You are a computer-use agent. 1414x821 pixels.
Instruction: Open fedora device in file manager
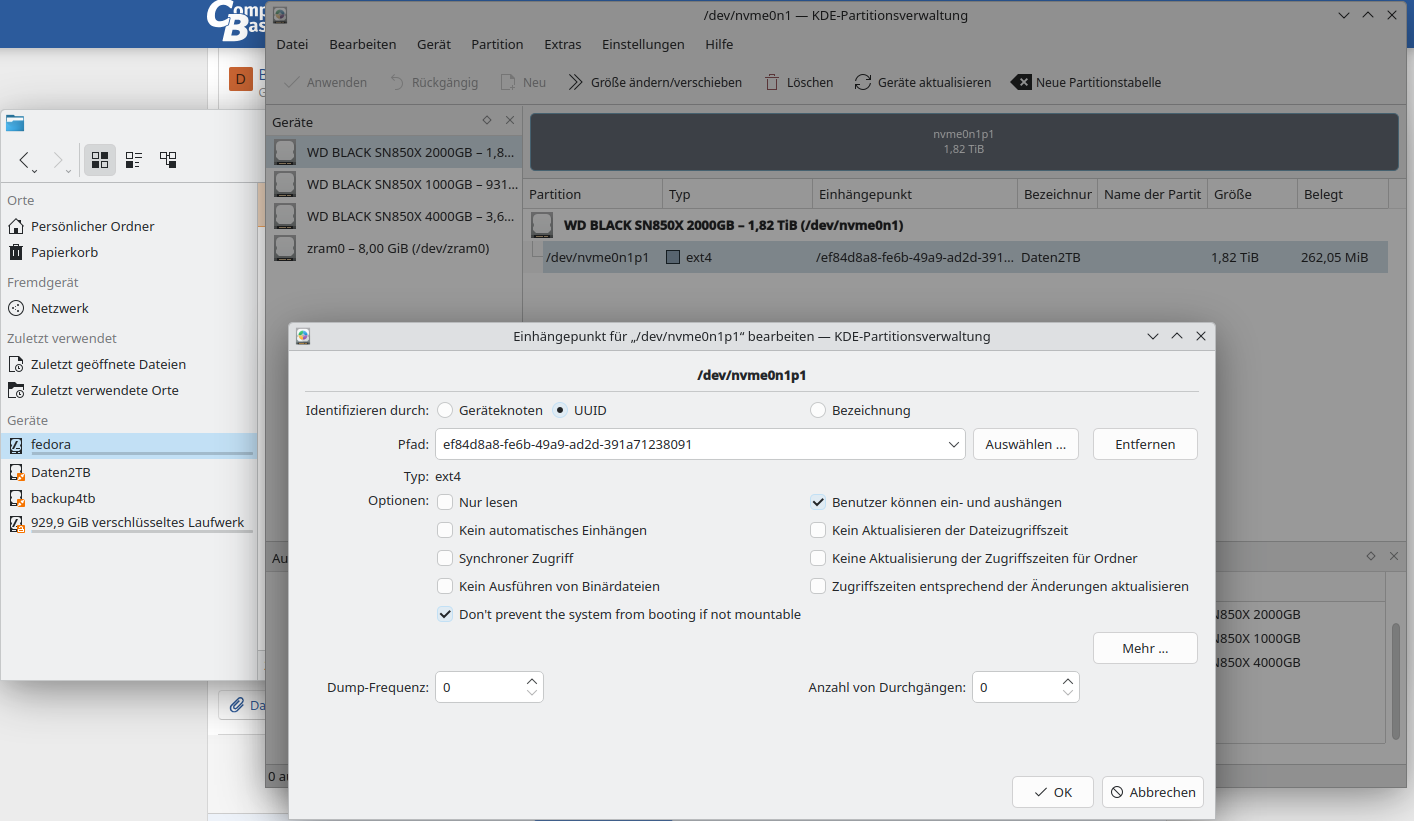(x=129, y=445)
